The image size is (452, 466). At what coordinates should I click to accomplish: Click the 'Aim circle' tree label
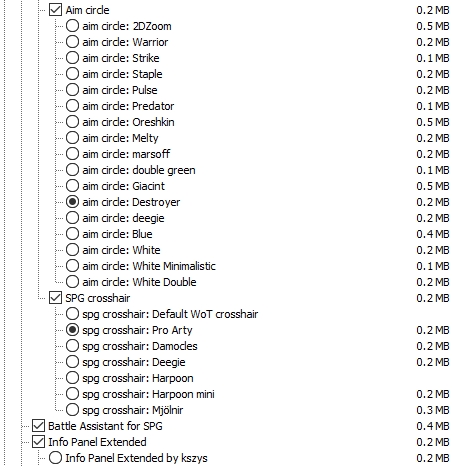click(87, 10)
